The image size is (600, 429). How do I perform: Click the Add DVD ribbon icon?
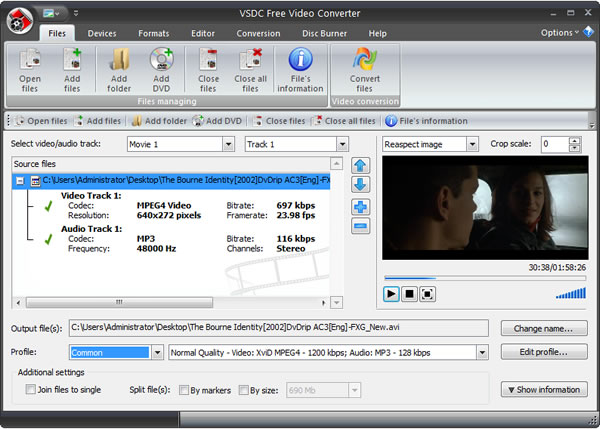(161, 70)
